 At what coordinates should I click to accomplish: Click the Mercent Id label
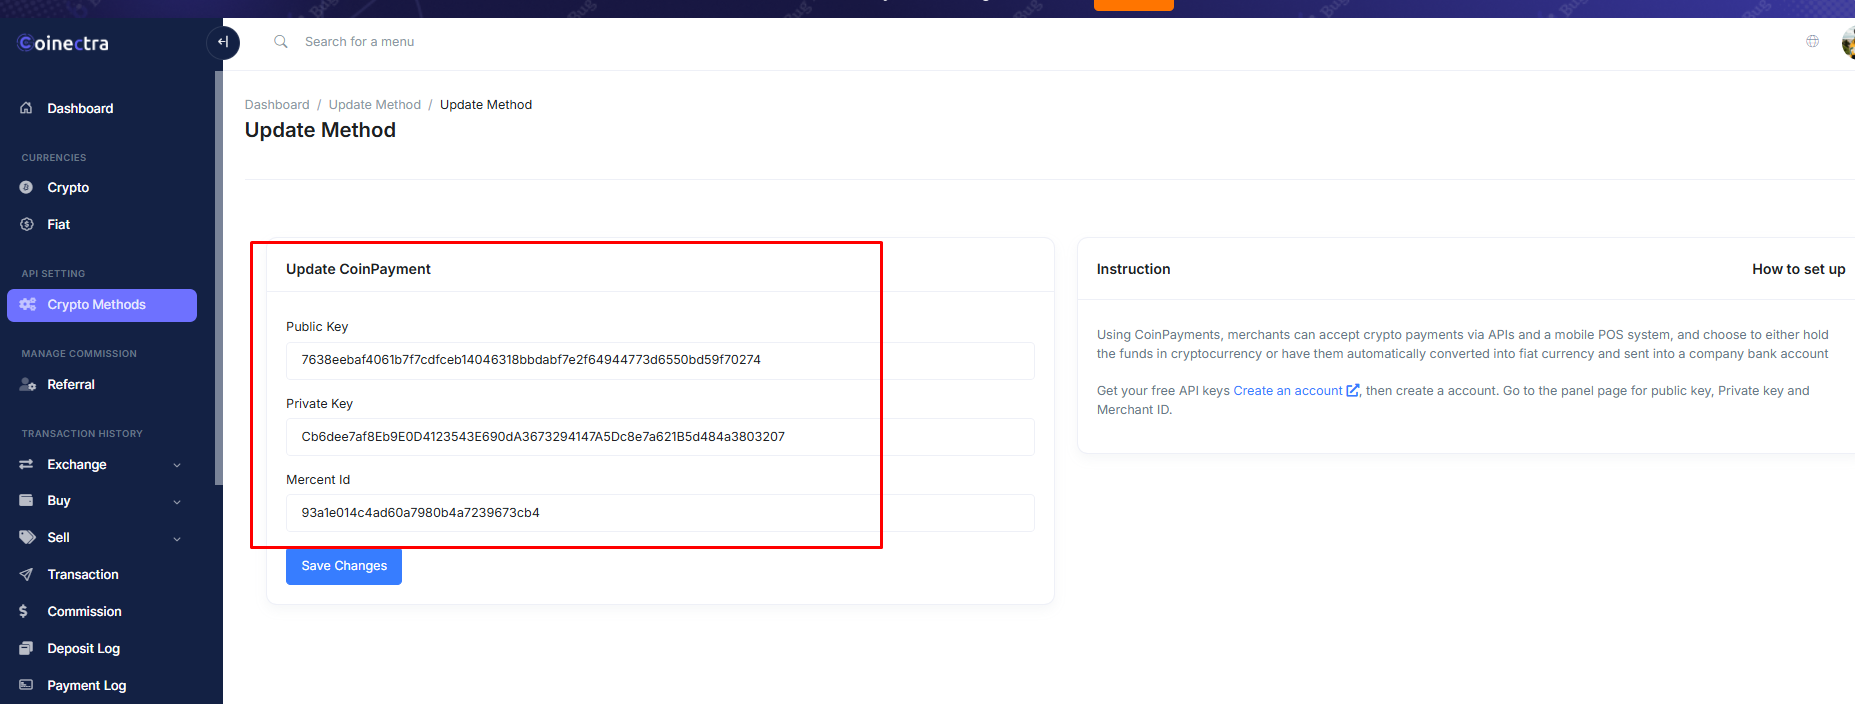click(x=318, y=480)
